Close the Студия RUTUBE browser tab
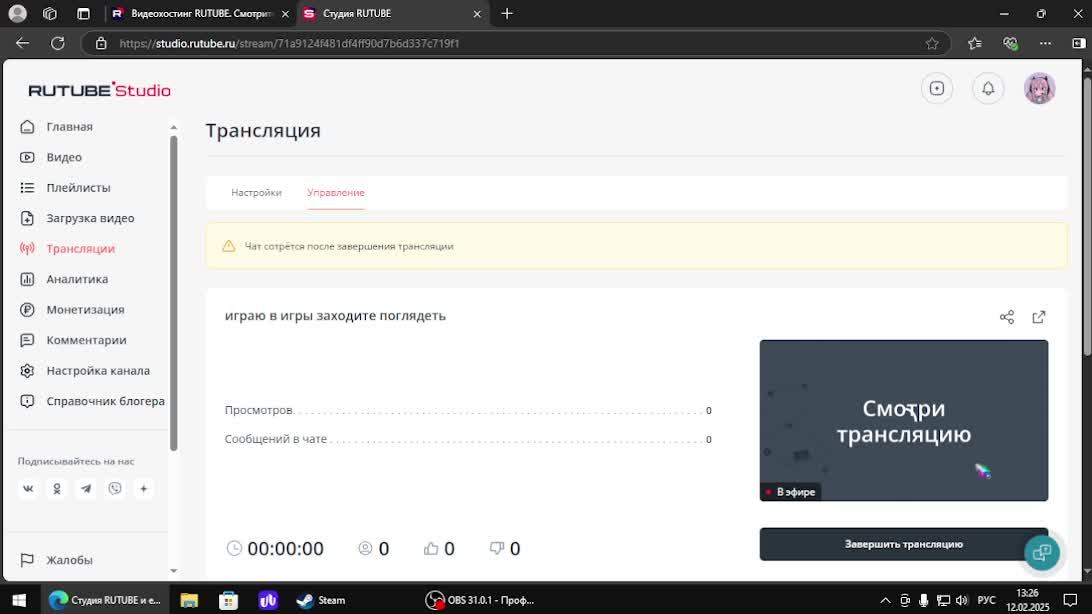1092x614 pixels. (477, 13)
